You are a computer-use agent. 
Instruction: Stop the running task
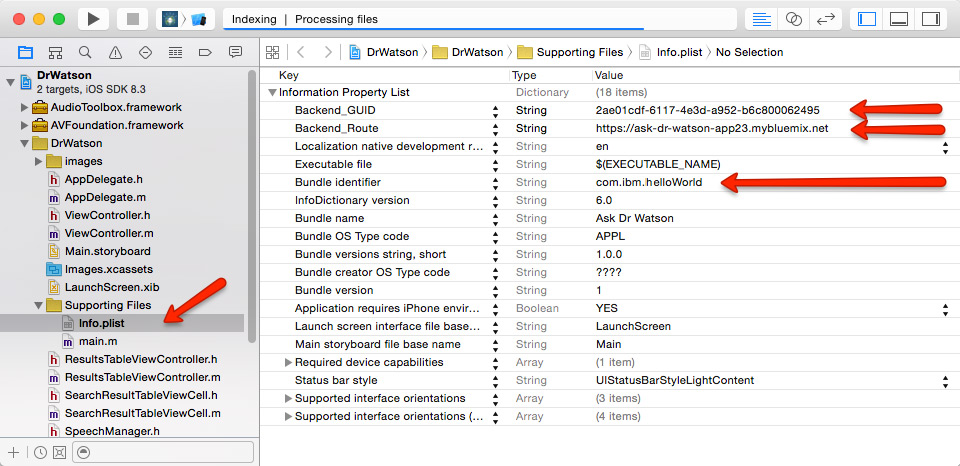pos(133,19)
